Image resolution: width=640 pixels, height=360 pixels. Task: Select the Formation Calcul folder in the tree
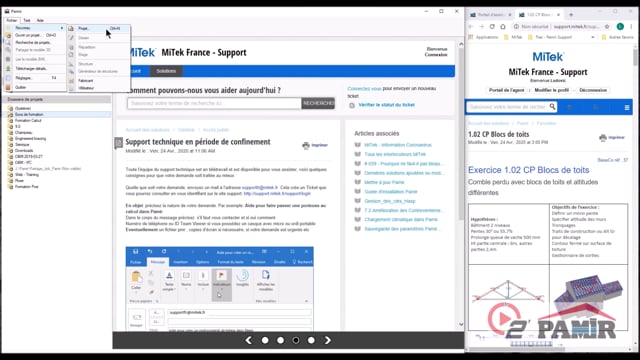[x=28, y=120]
